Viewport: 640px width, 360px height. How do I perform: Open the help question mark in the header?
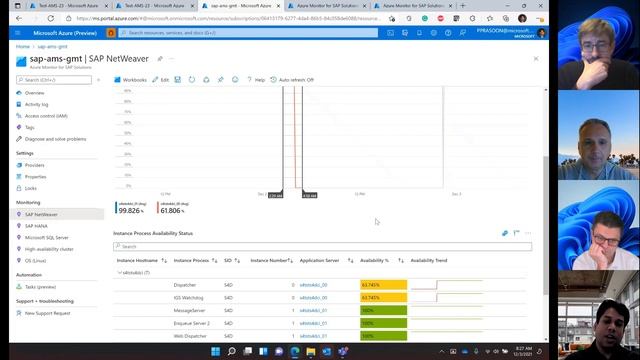pyautogui.click(x=448, y=33)
